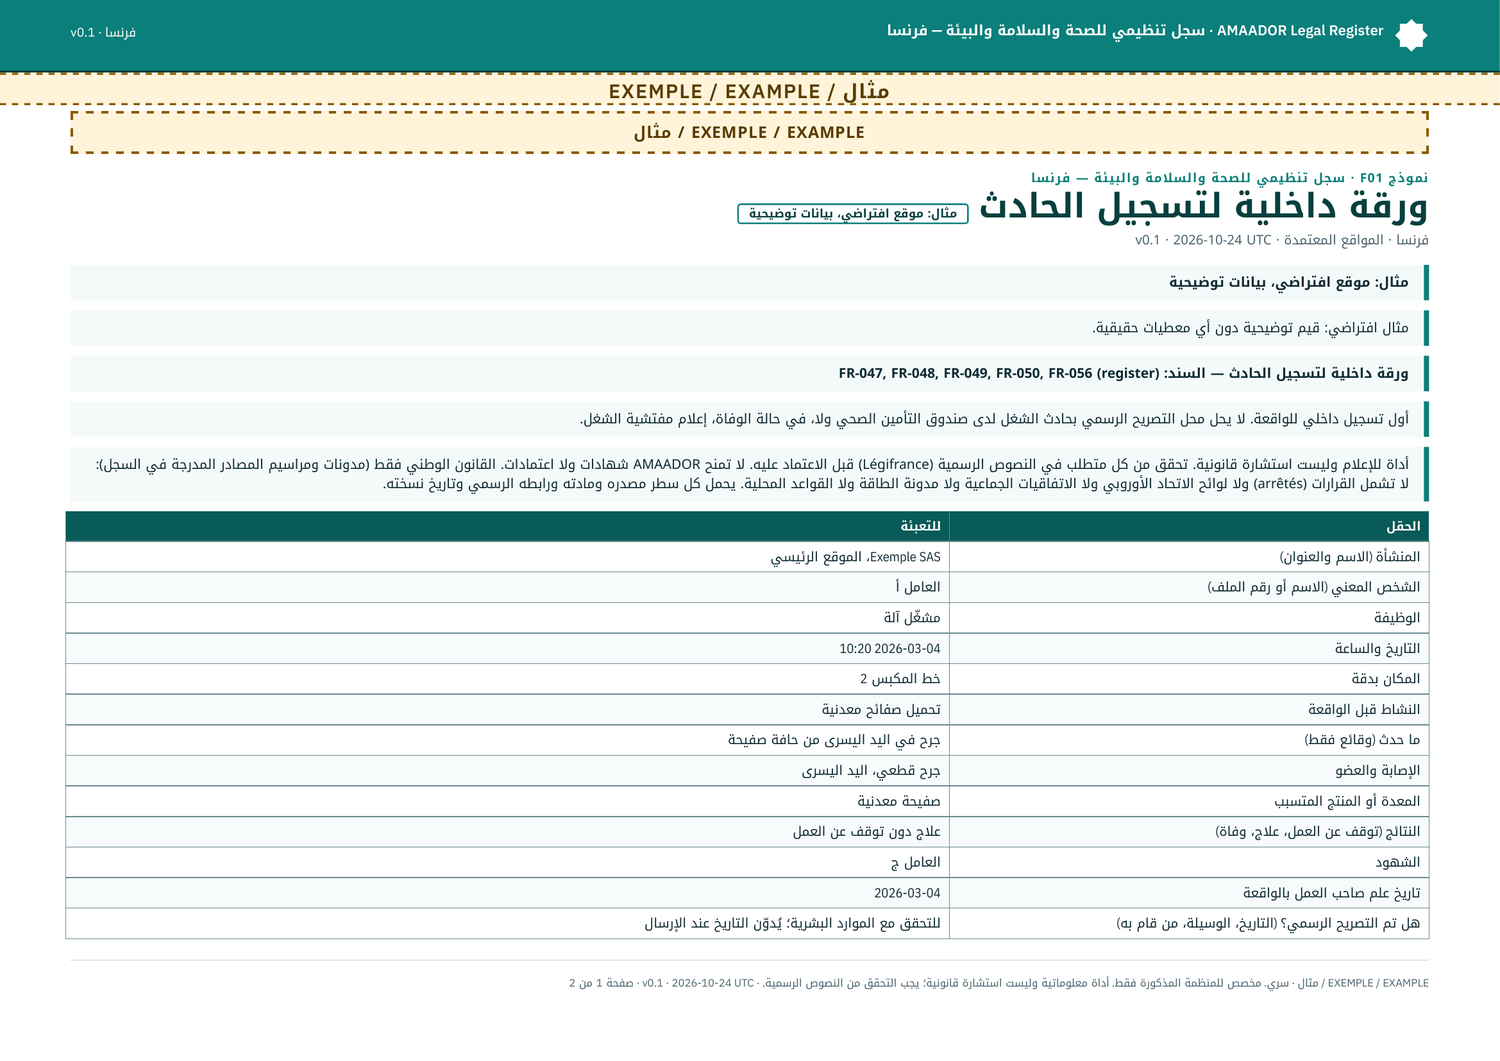The height and width of the screenshot is (1061, 1500).
Task: Click the table column header "للتعبئة"
Action: point(920,526)
